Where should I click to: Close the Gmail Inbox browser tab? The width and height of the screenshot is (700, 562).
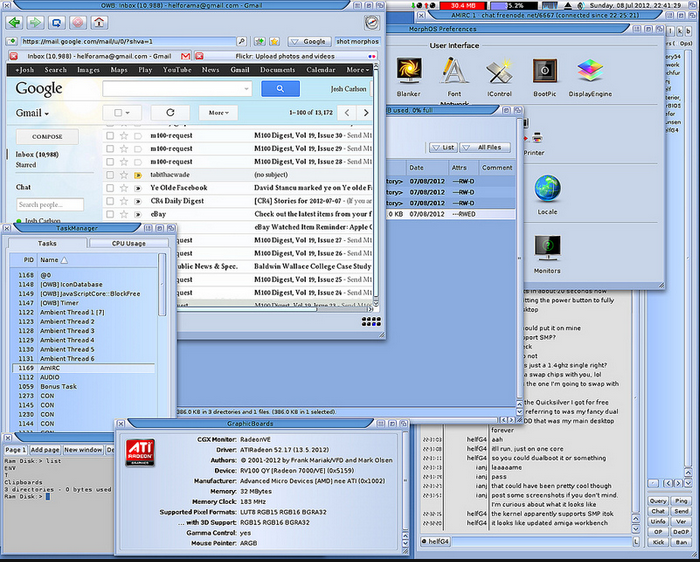coord(13,56)
